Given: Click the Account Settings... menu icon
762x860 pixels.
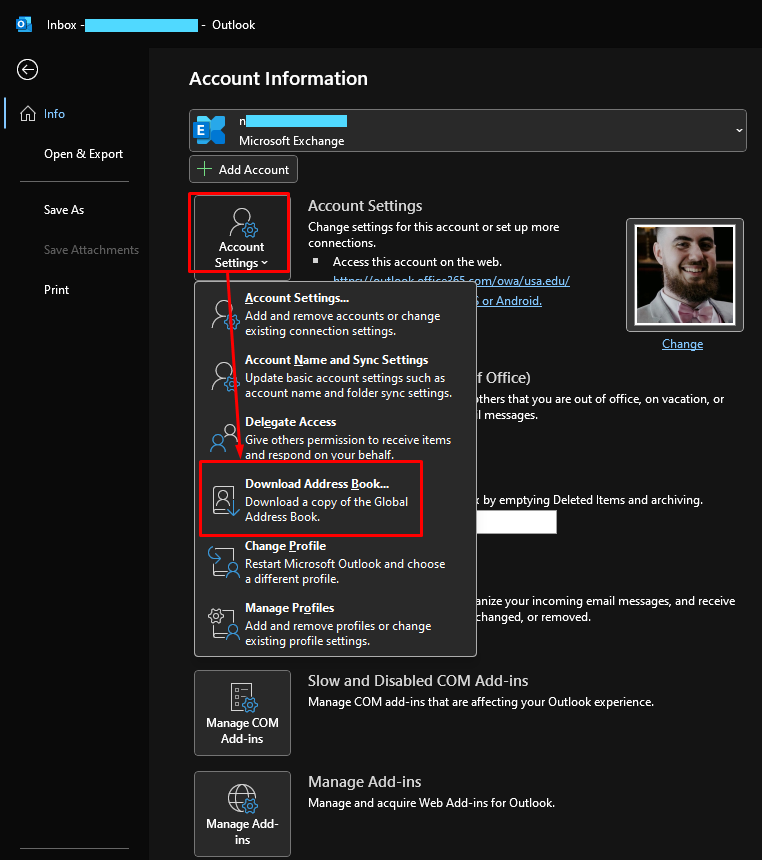Looking at the screenshot, I should (x=225, y=314).
